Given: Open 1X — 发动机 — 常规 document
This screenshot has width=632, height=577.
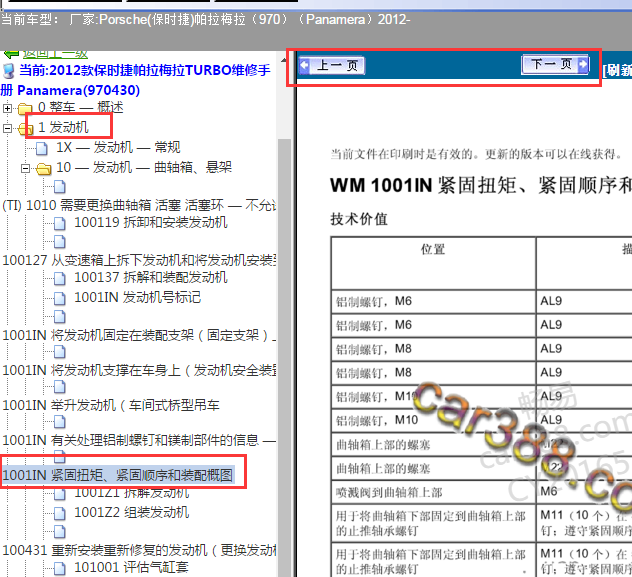Looking at the screenshot, I should point(118,147).
